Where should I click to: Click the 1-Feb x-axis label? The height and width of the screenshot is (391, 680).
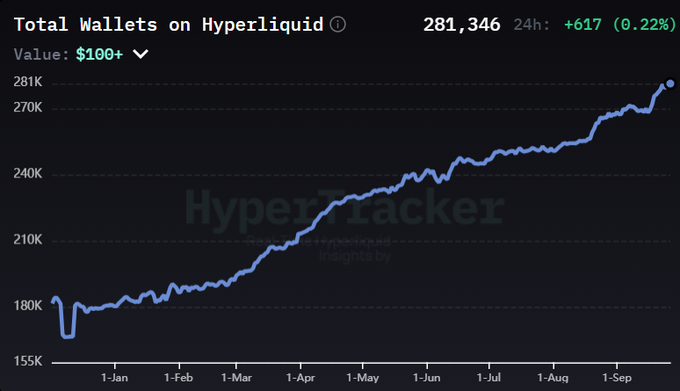(x=178, y=378)
